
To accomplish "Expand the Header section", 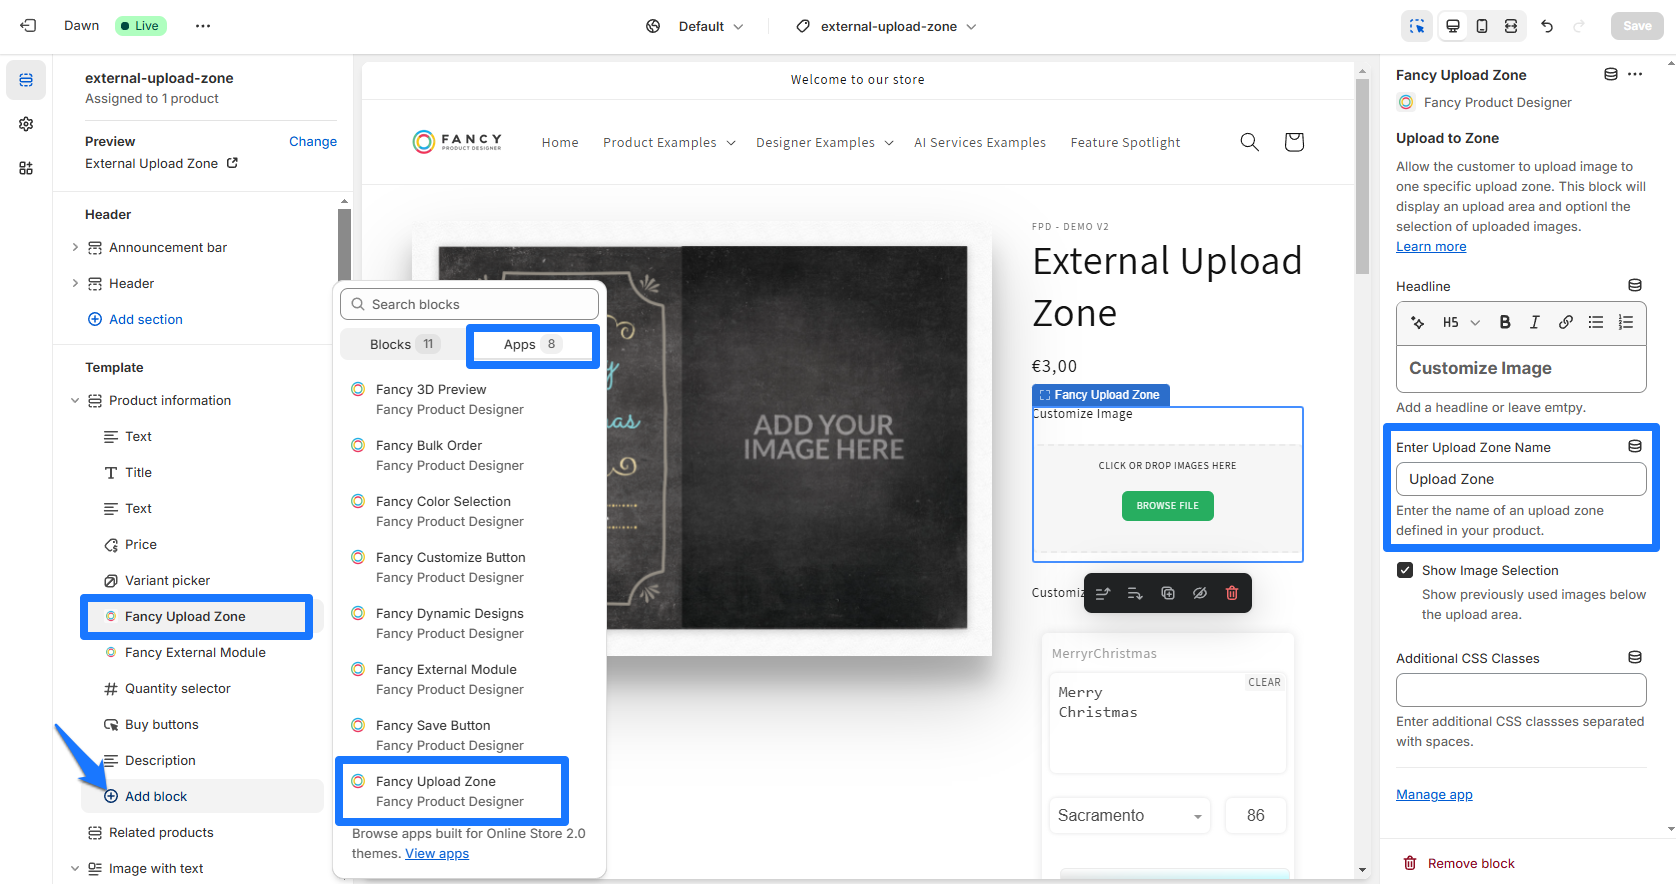I will [75, 283].
